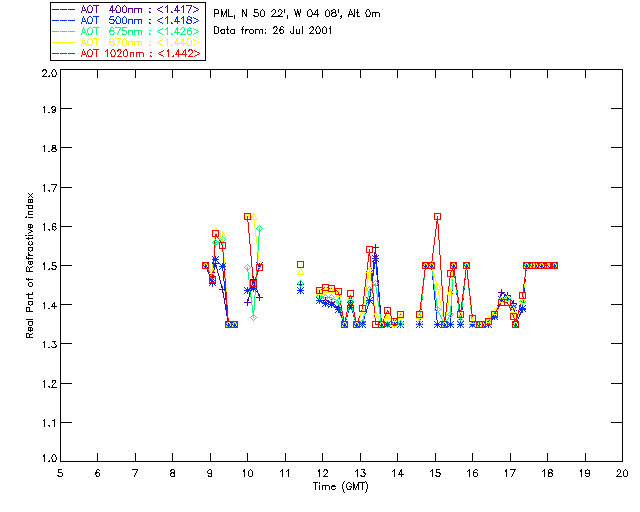Click the 17 label on the time axis

click(x=510, y=473)
